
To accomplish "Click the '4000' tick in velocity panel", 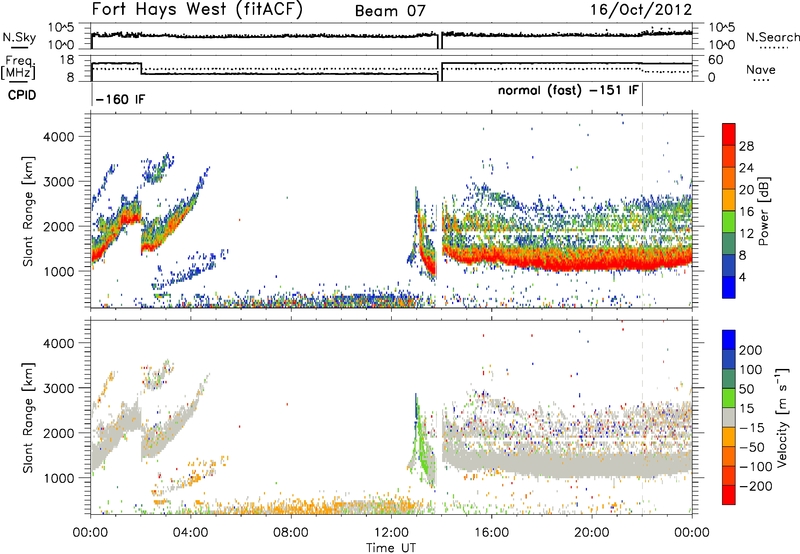I will click(x=58, y=343).
